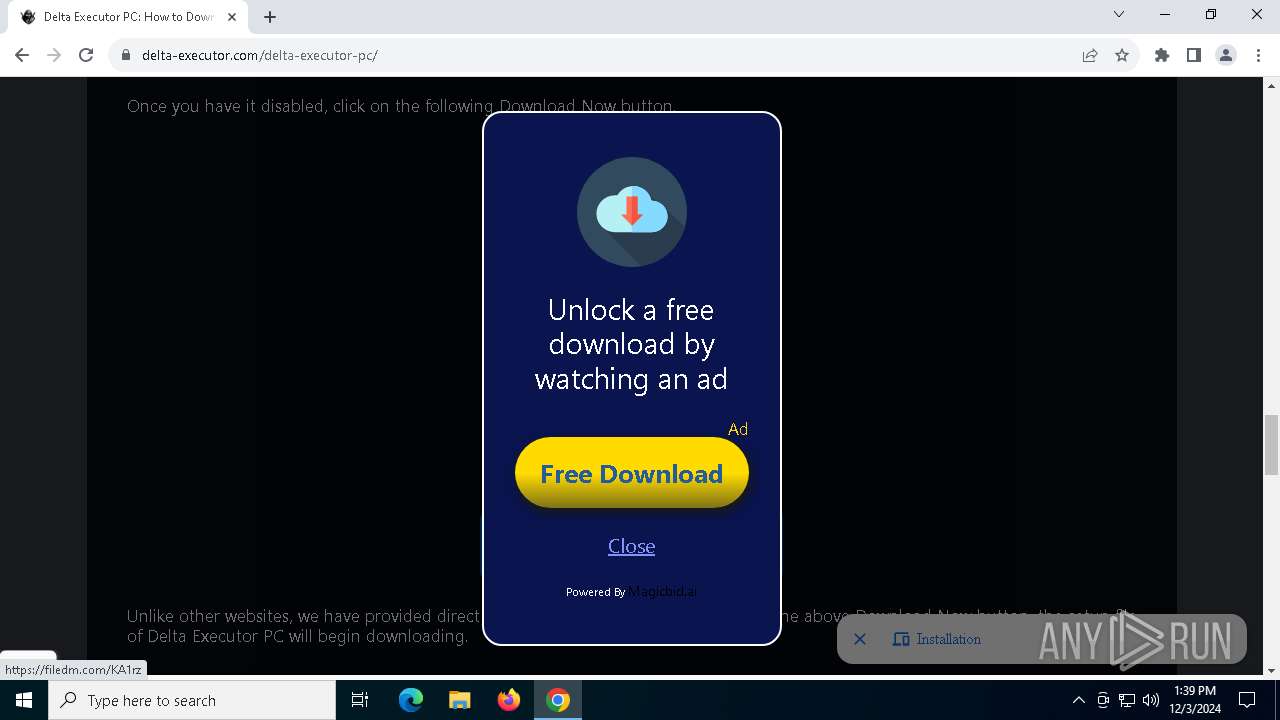Click the cloud download icon in popup
This screenshot has height=720, width=1280.
(631, 211)
